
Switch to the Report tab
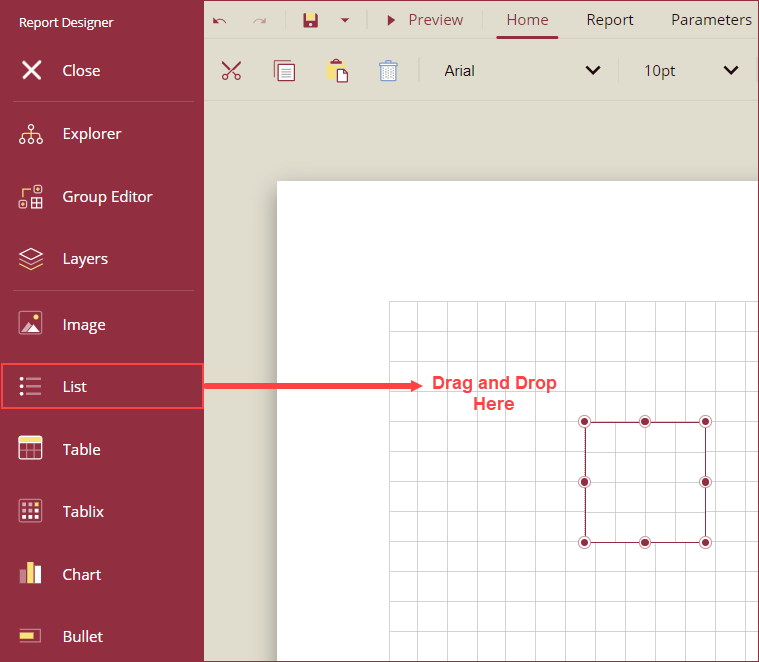(x=609, y=20)
